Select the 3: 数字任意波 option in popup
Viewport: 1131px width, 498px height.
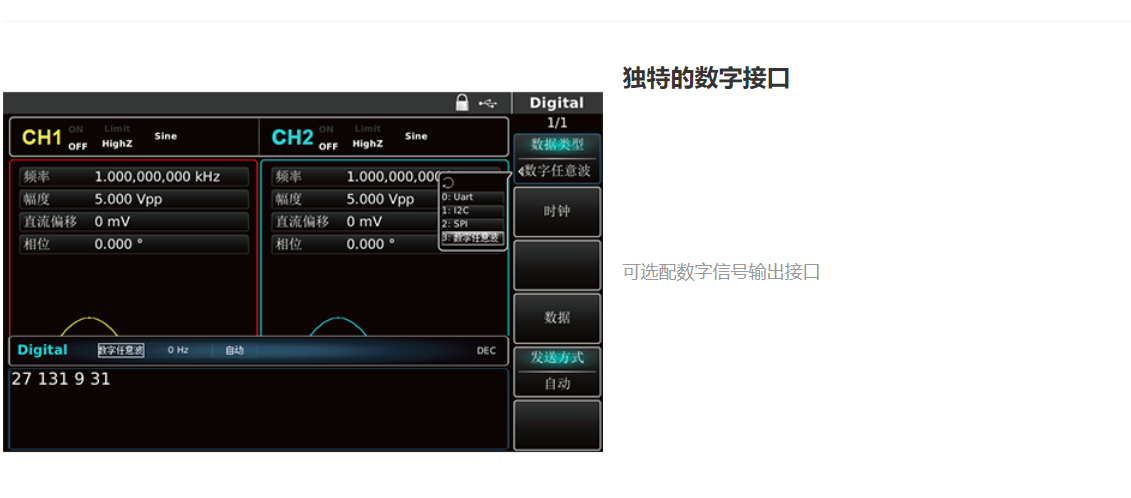click(x=472, y=237)
